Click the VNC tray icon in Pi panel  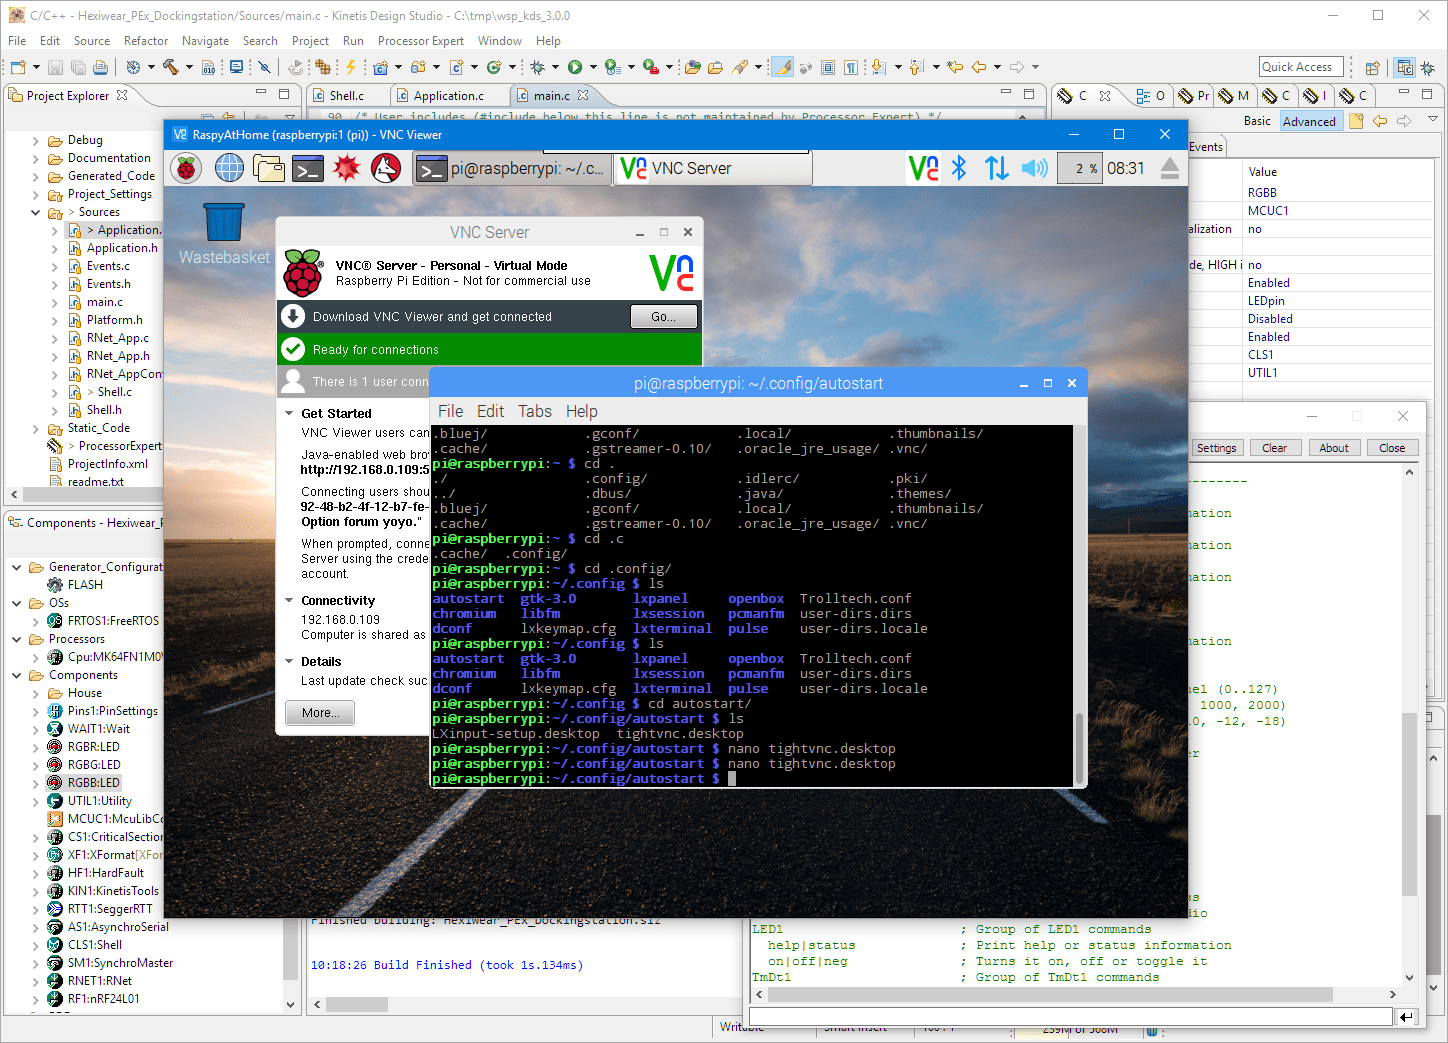[923, 168]
